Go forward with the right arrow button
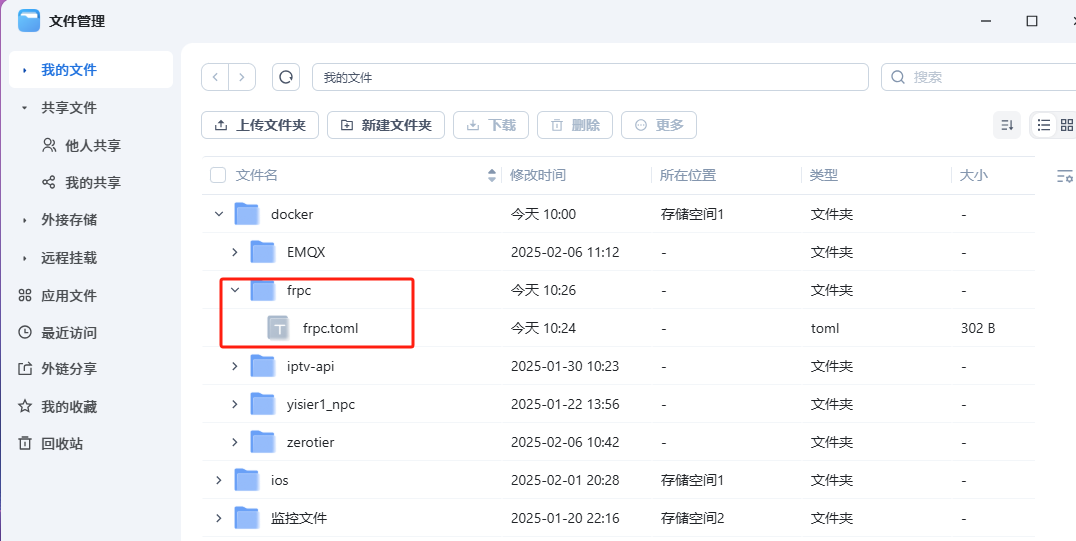This screenshot has width=1076, height=541. click(x=242, y=77)
